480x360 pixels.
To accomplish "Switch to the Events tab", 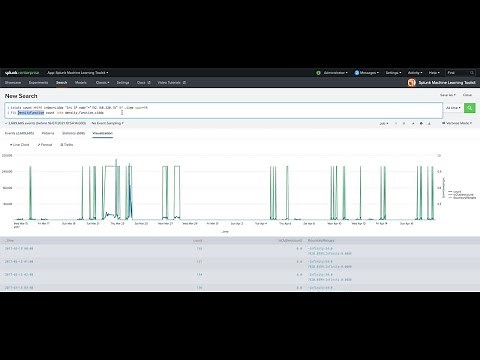I will pyautogui.click(x=19, y=133).
